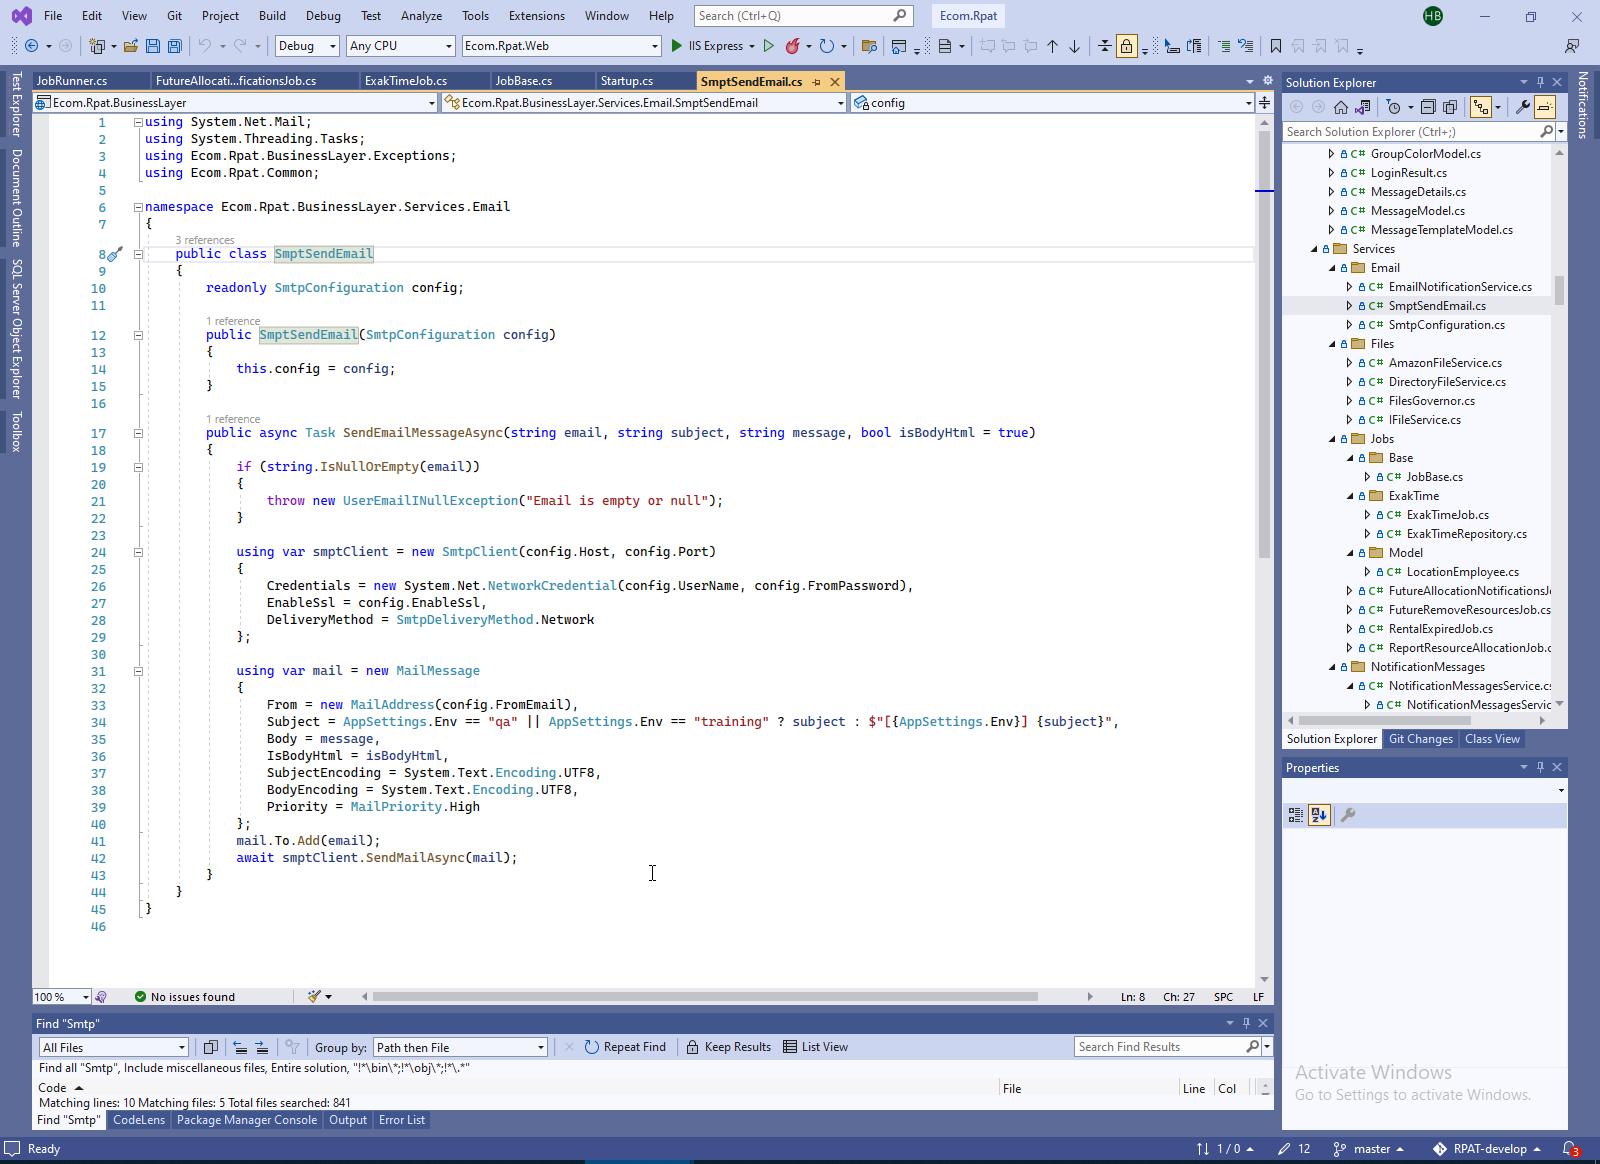
Task: Click the Save All toolbar icon
Action: pos(175,46)
